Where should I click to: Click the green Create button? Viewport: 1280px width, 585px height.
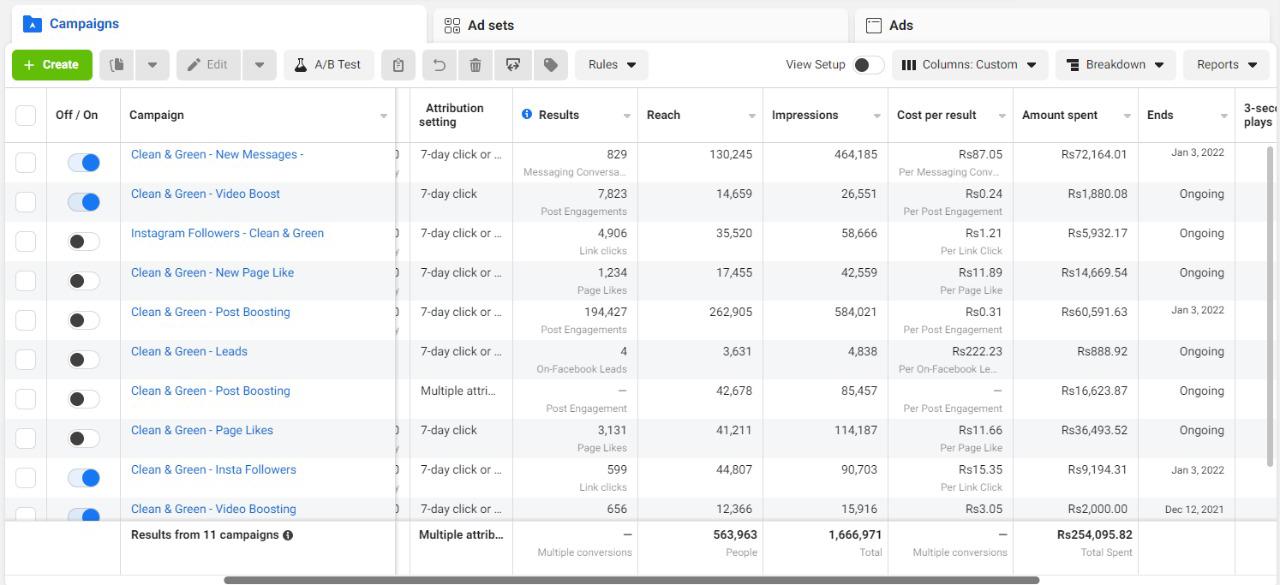pos(52,65)
